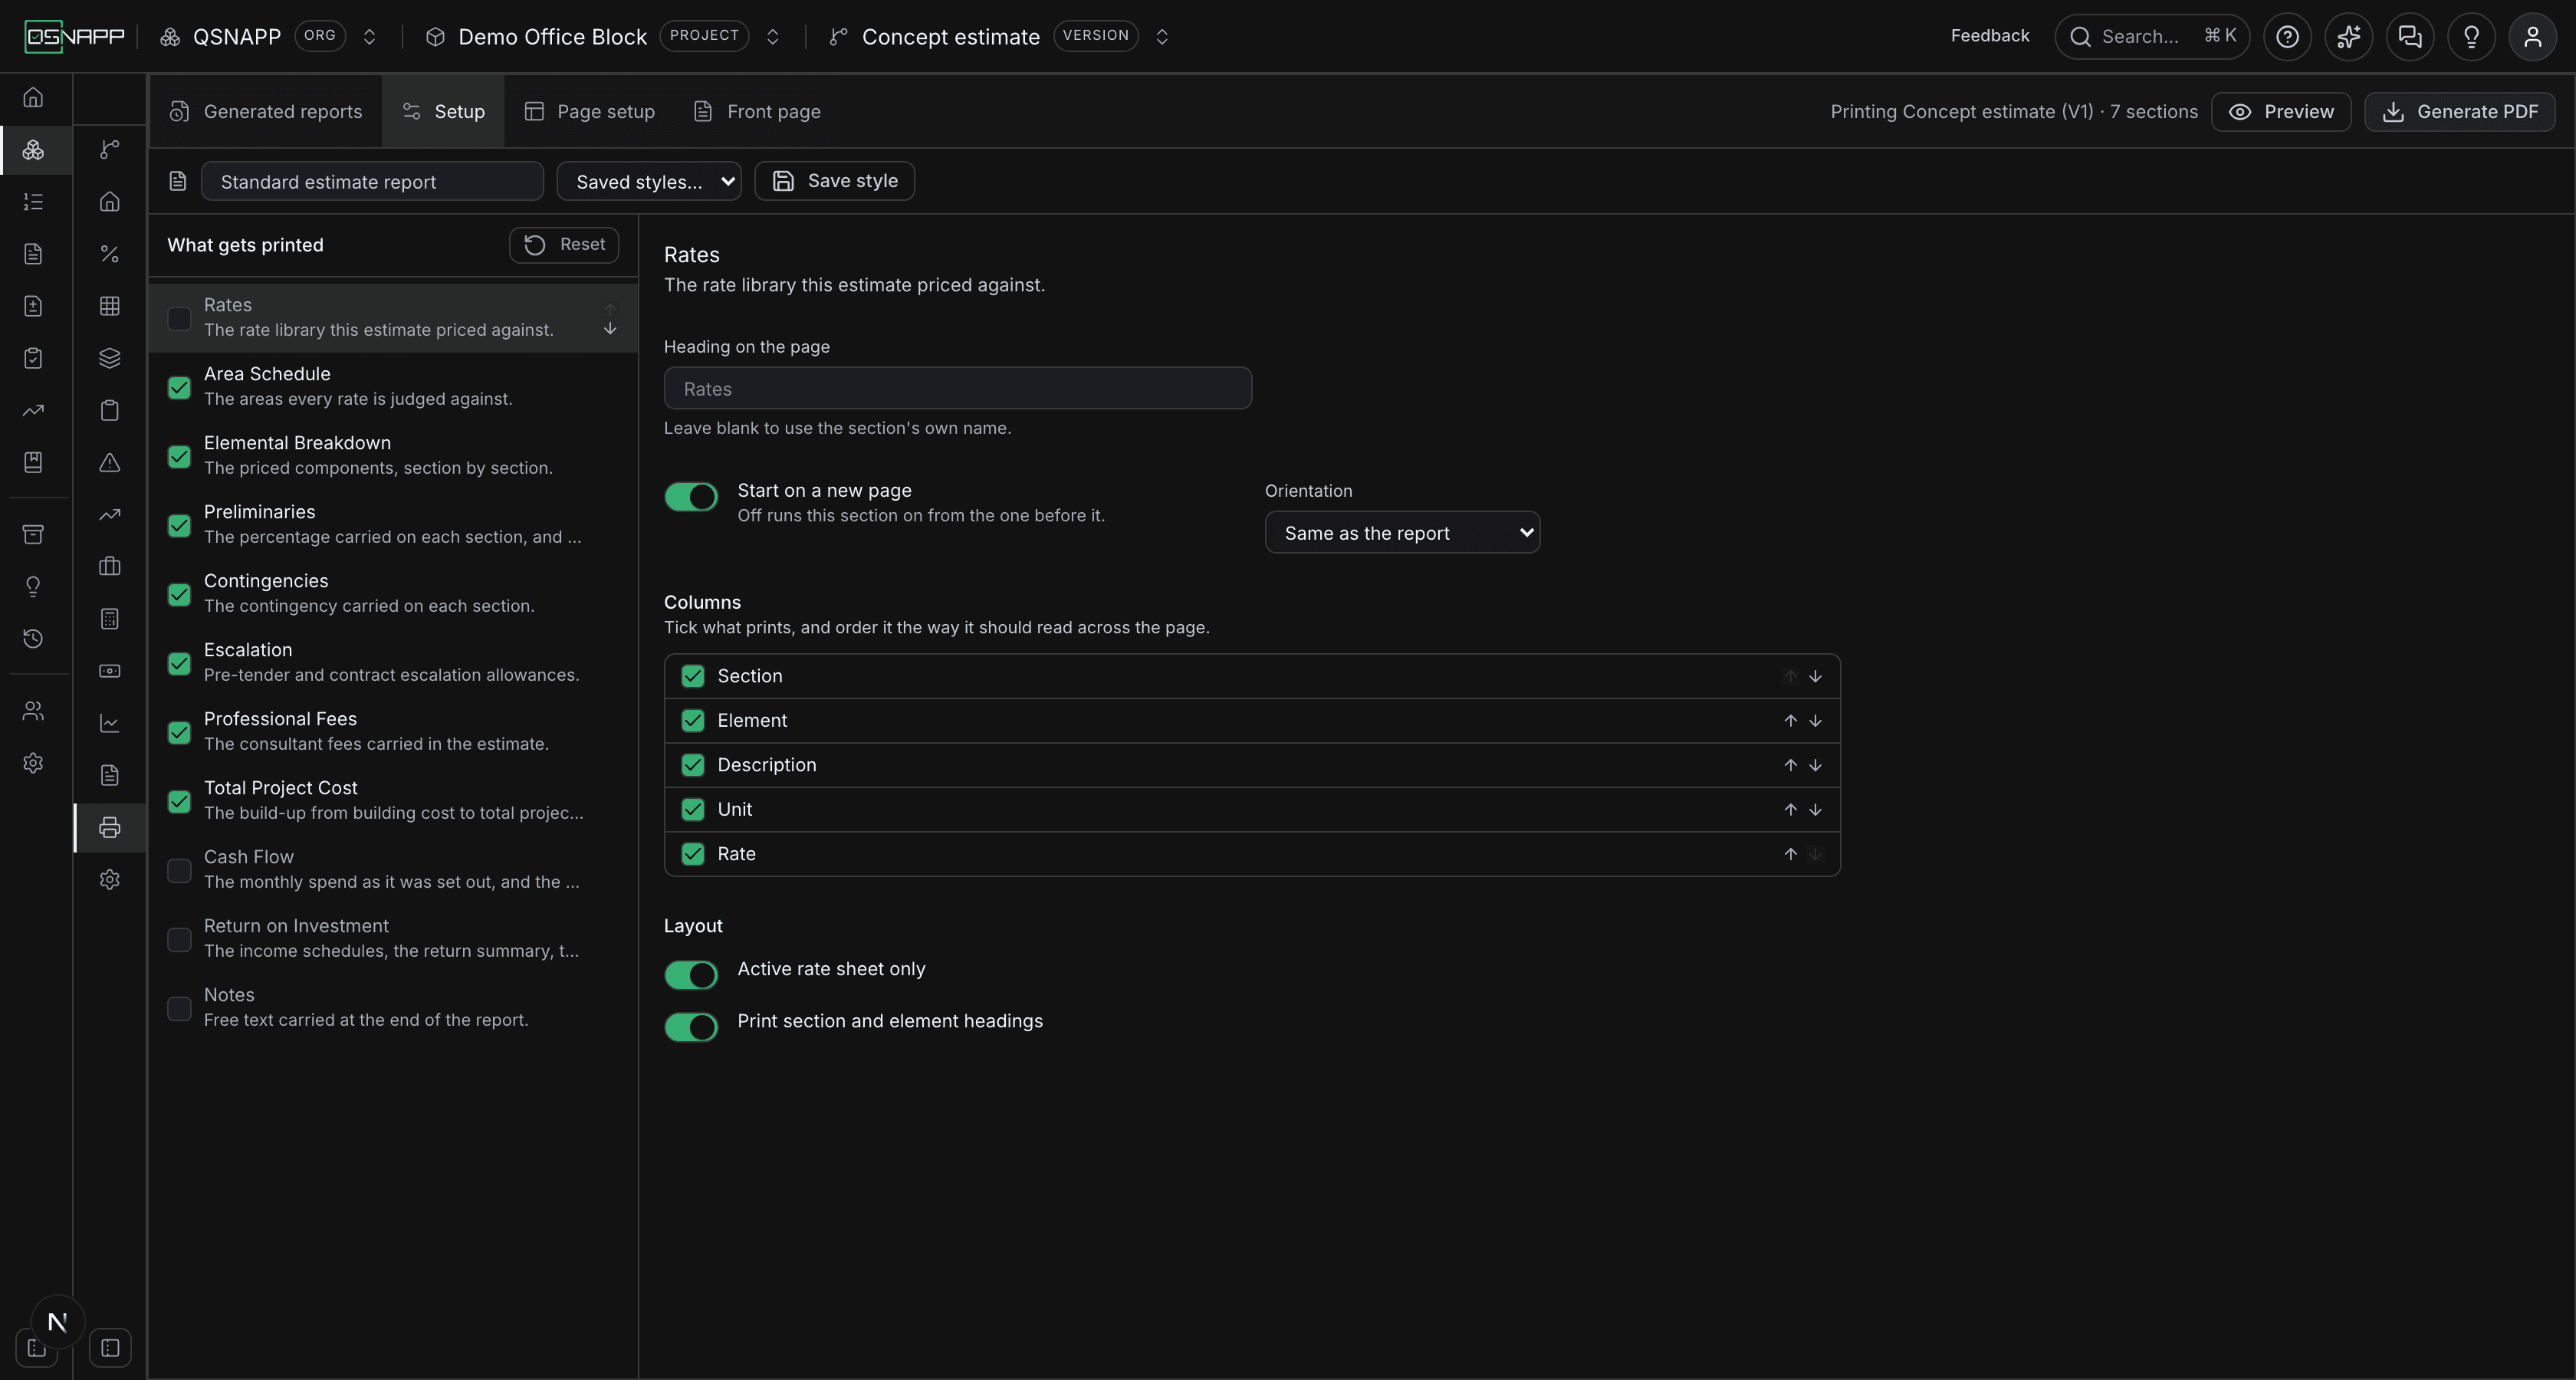Open the chat messages icon
The image size is (2576, 1380).
coord(2410,37)
